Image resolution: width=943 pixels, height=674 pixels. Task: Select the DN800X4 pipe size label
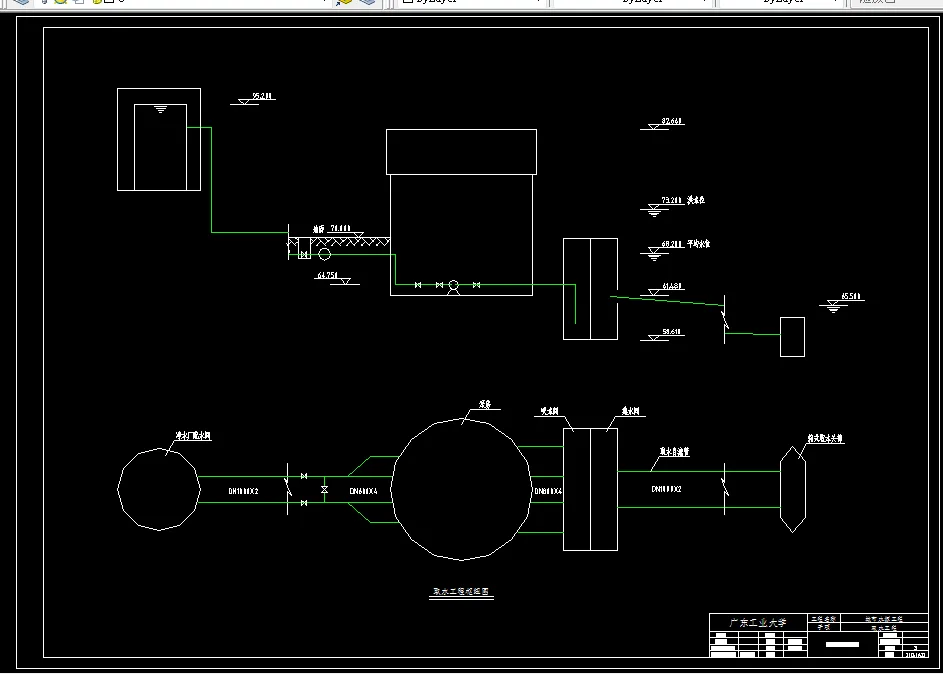click(x=548, y=491)
